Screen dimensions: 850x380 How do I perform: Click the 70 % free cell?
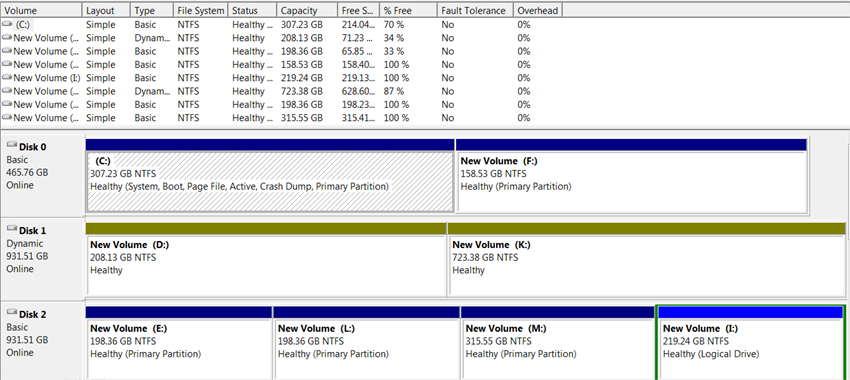pyautogui.click(x=394, y=24)
